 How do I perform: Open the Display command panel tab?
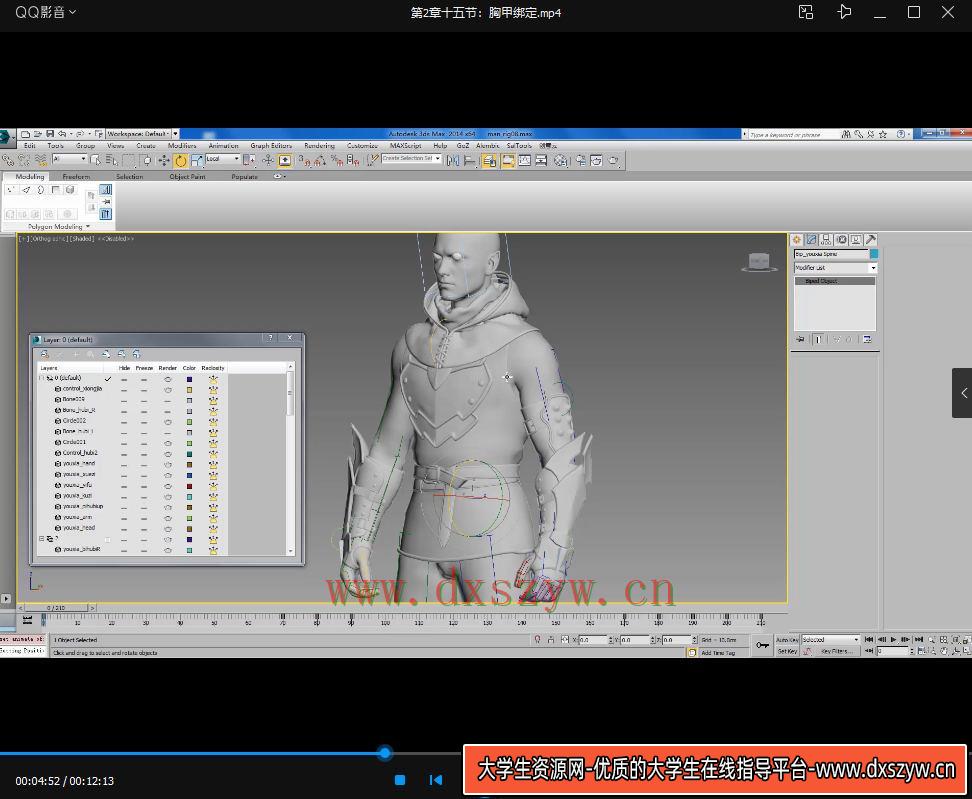[856, 239]
